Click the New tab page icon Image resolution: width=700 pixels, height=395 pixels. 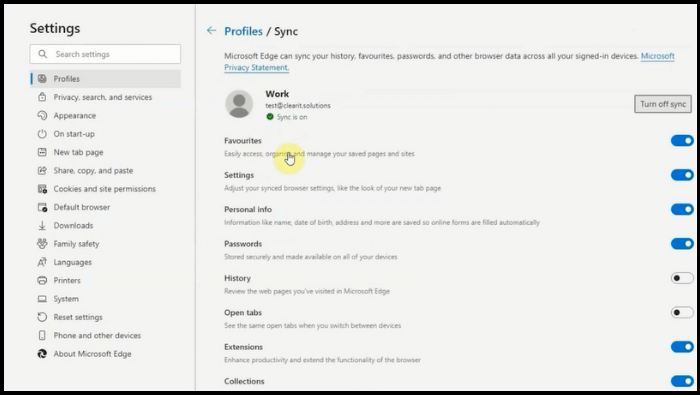42,152
